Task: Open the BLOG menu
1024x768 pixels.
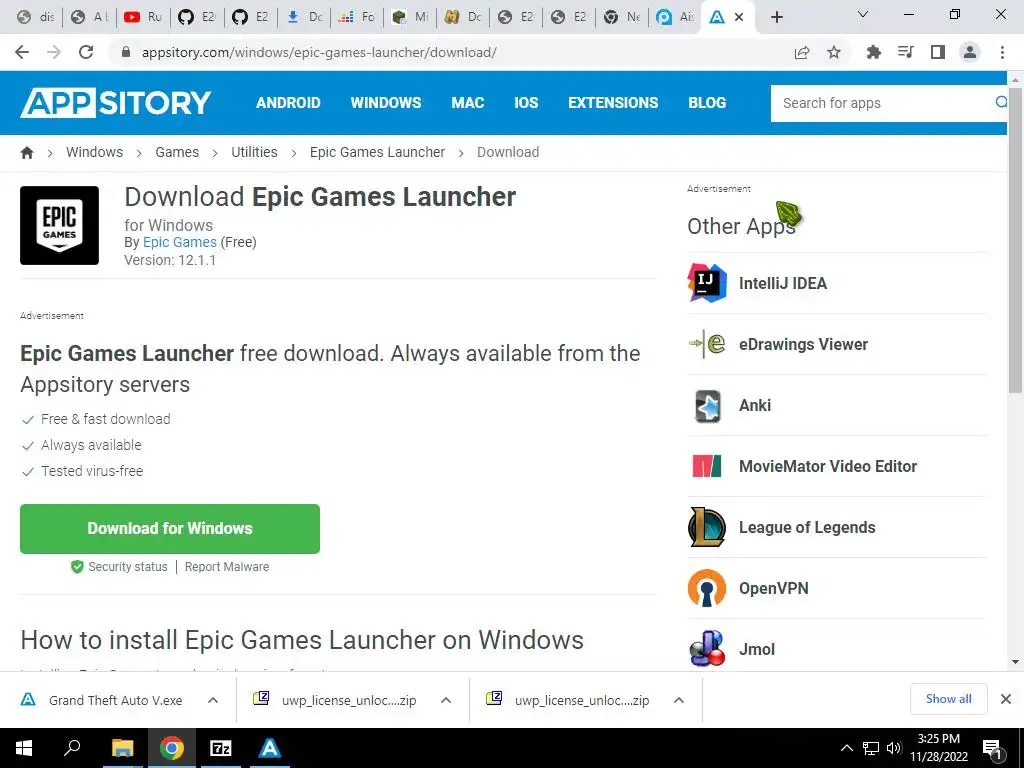Action: pos(707,103)
